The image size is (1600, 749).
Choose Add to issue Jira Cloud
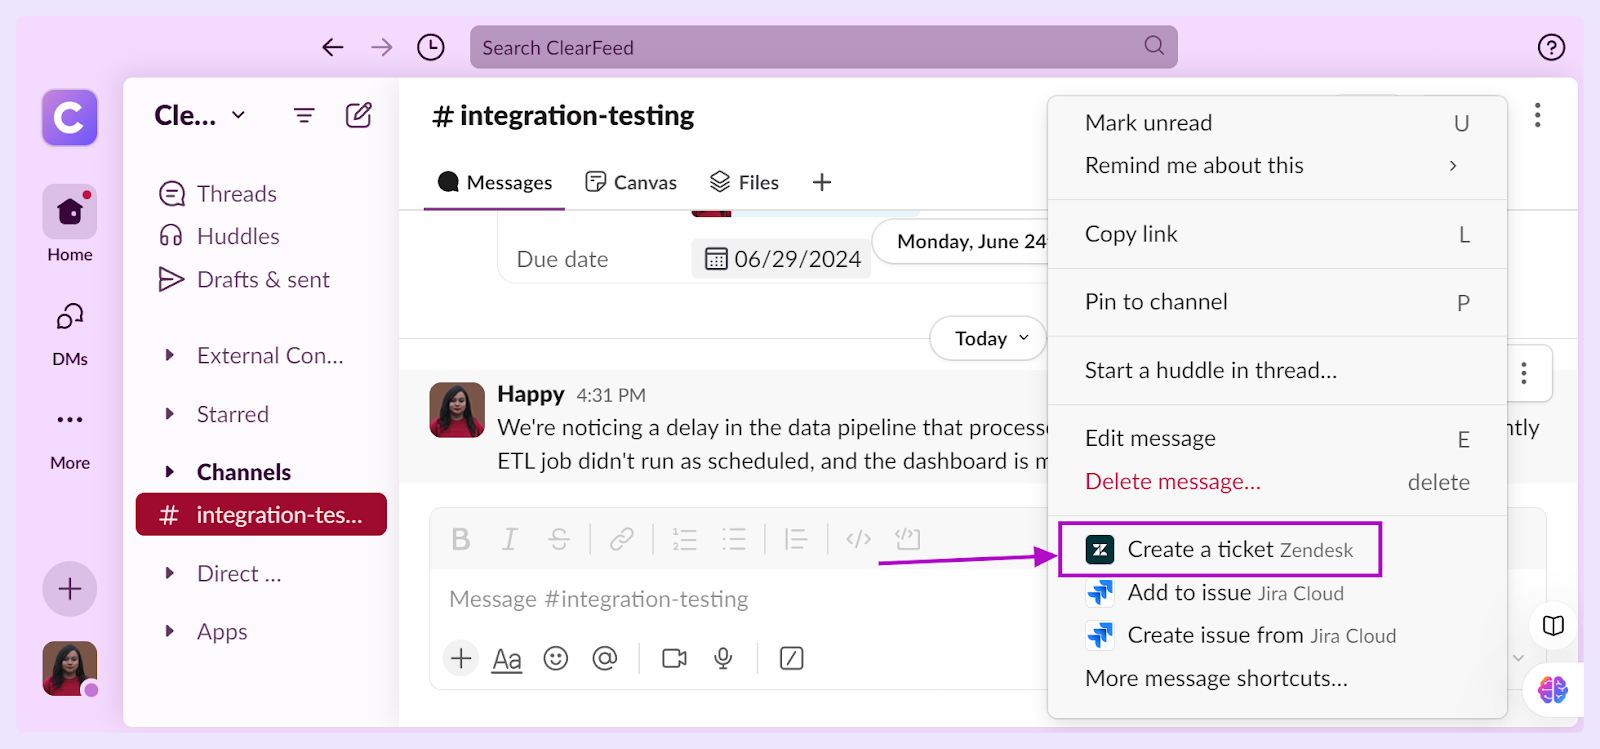point(1277,593)
